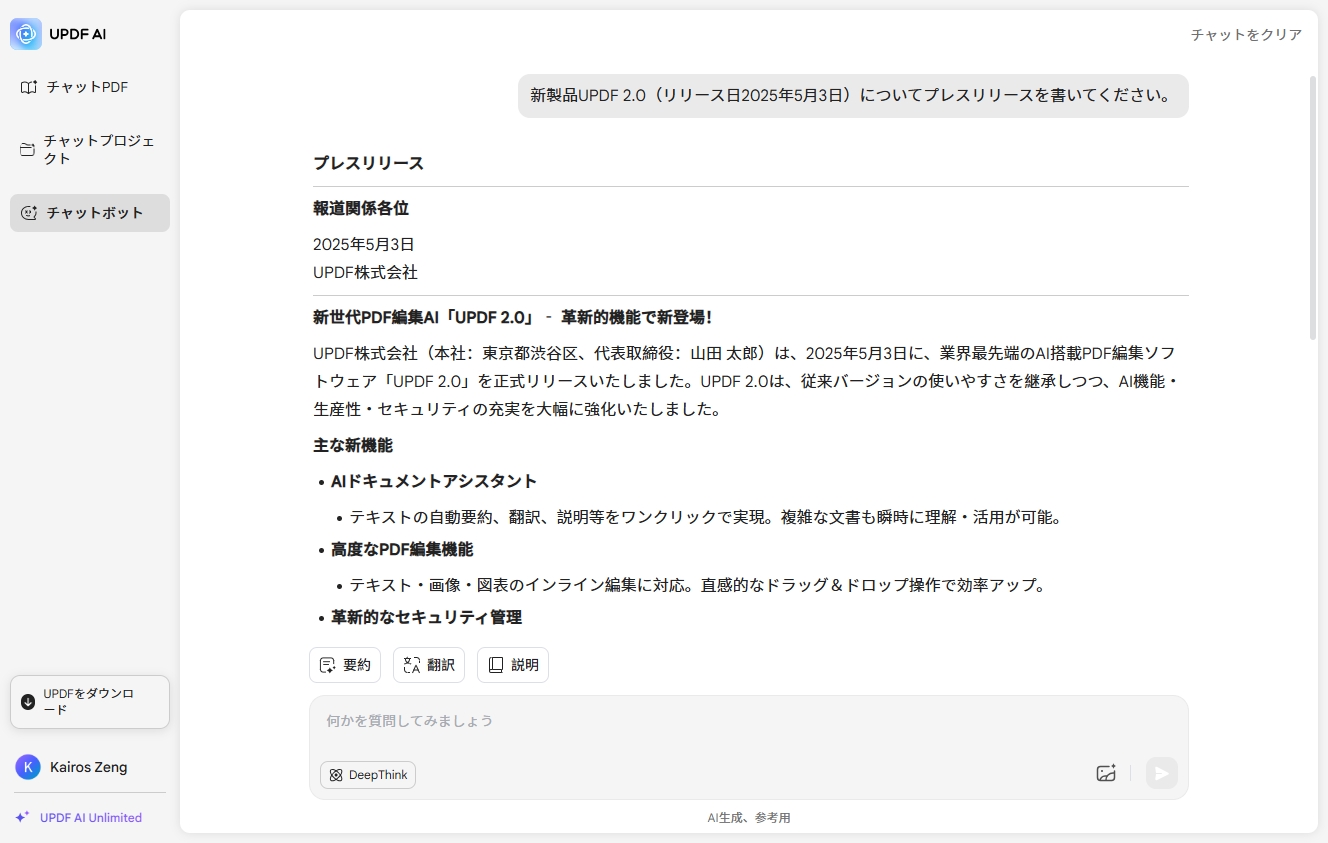
Task: Click the チャットボット robot icon
Action: (x=29, y=213)
